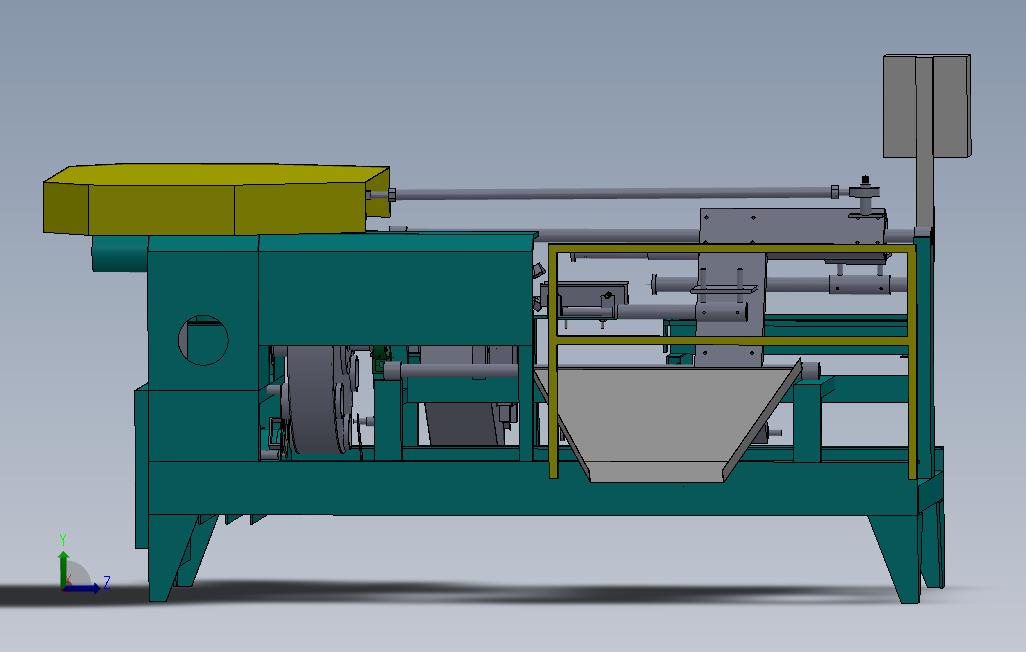Click the blue Z axis arrow of the triad
This screenshot has width=1026, height=652.
[82, 588]
